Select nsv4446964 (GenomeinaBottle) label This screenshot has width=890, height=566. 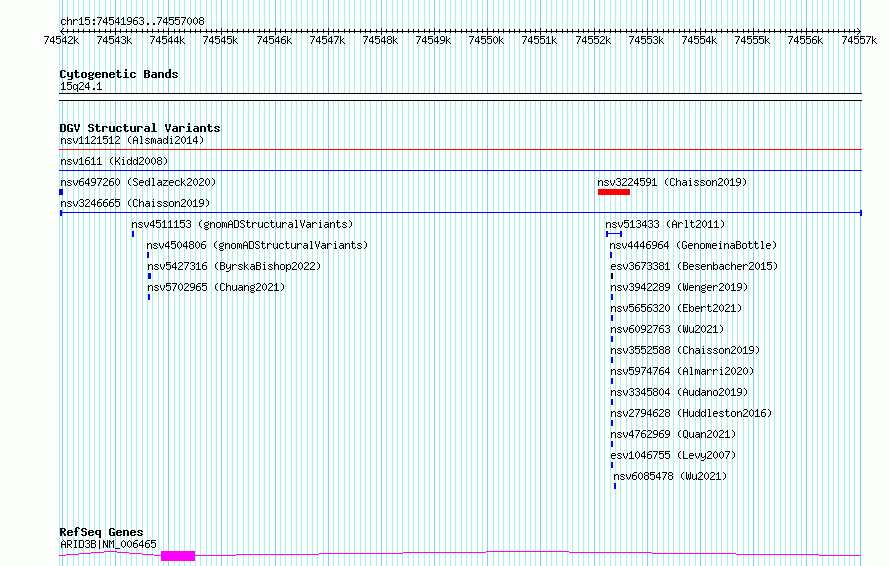click(x=693, y=245)
